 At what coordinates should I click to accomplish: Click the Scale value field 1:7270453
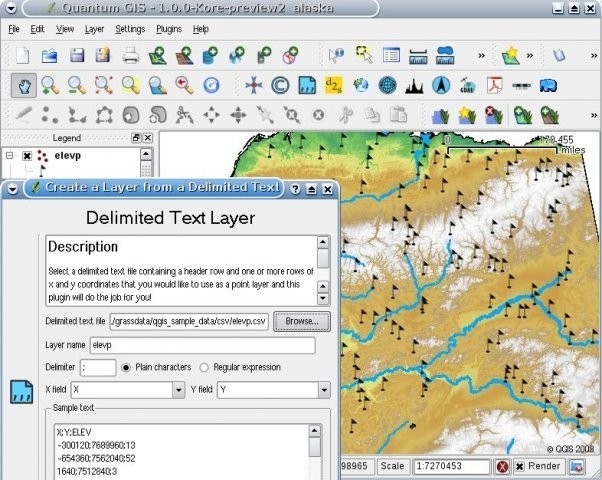pyautogui.click(x=452, y=466)
